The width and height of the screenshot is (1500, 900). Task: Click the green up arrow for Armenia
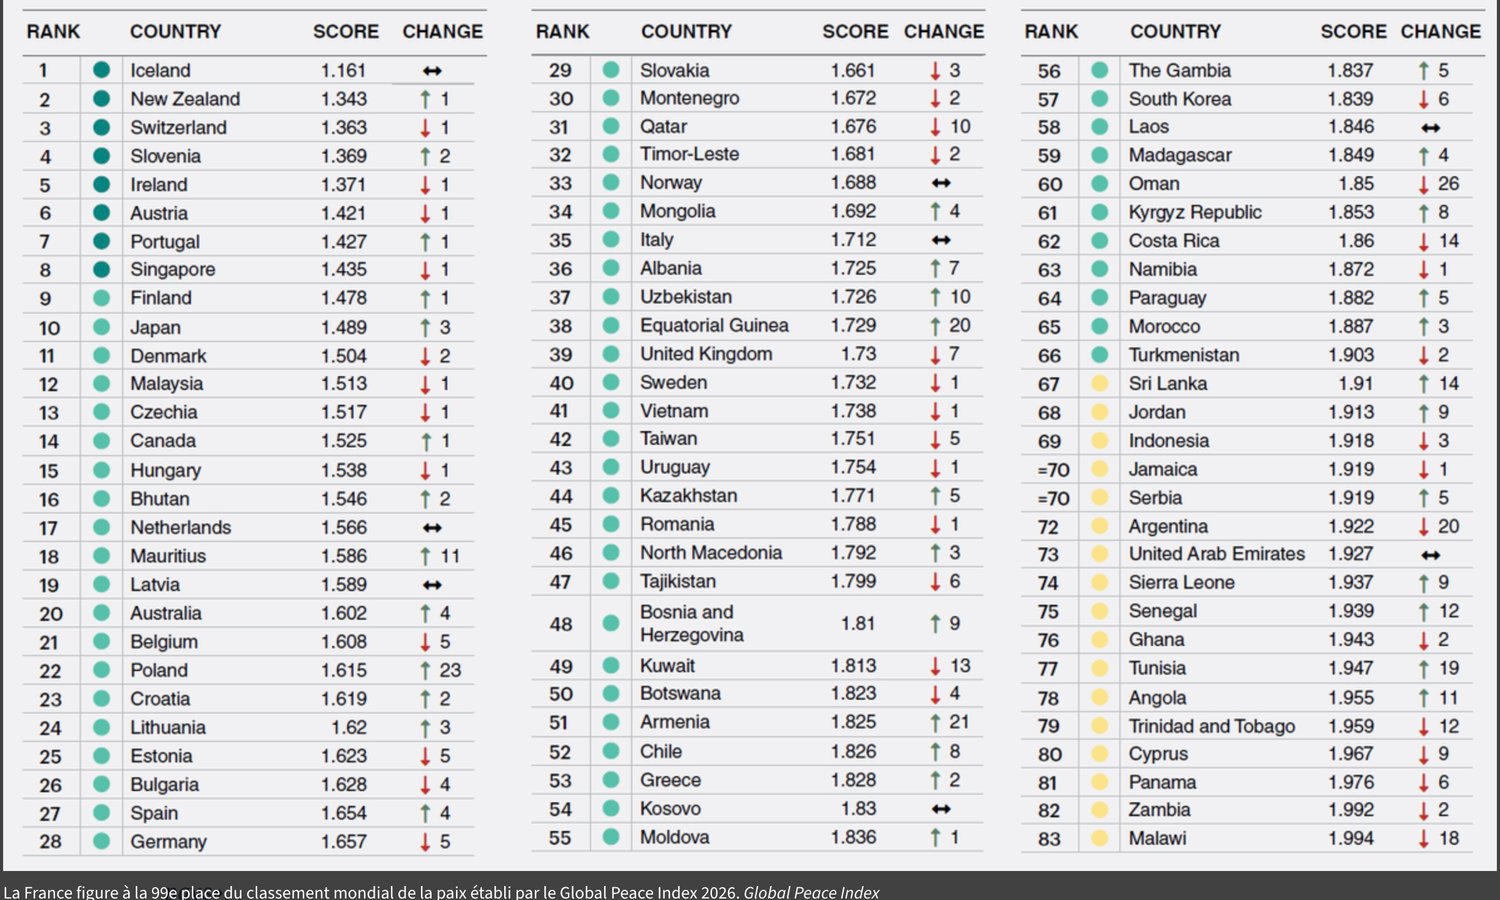point(935,722)
